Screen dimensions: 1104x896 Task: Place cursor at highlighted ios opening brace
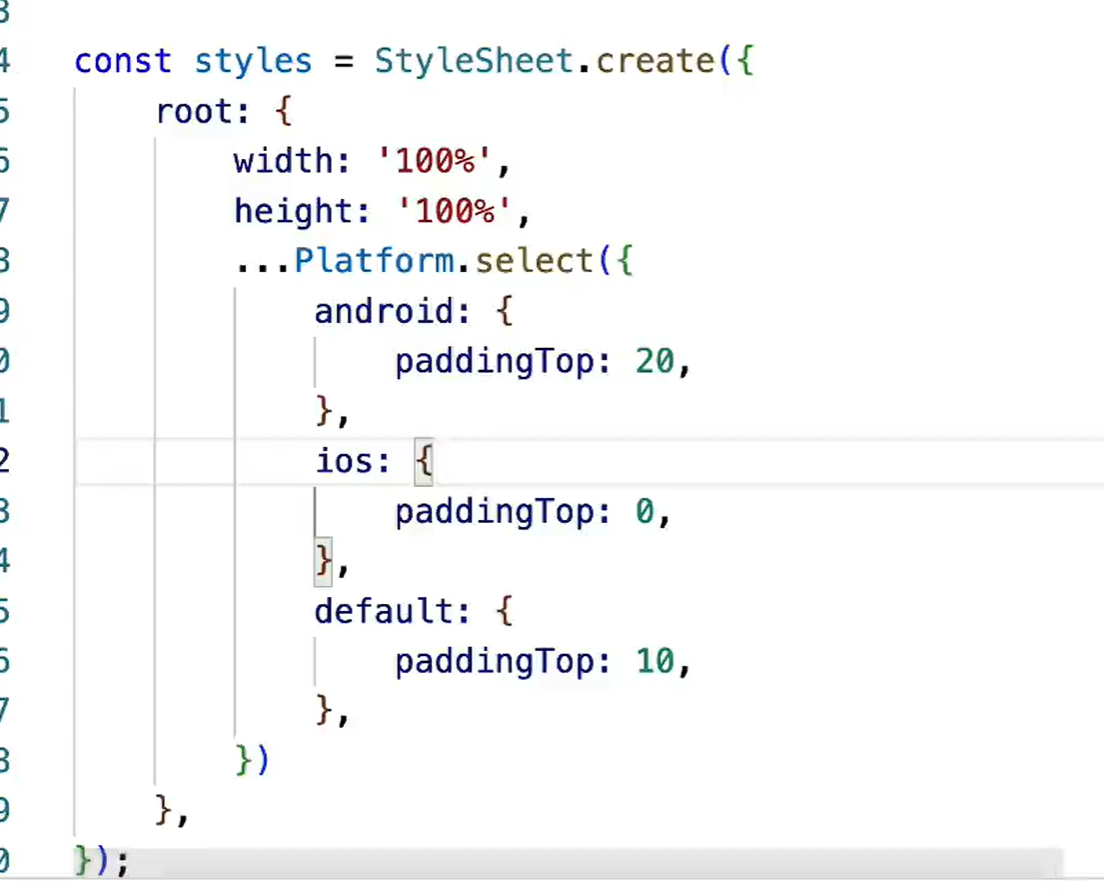coord(424,462)
